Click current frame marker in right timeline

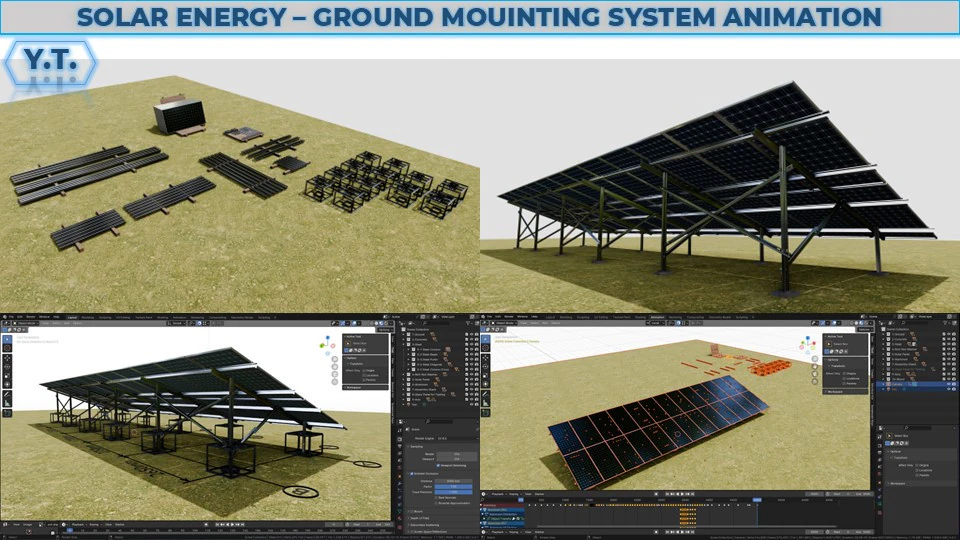[757, 500]
